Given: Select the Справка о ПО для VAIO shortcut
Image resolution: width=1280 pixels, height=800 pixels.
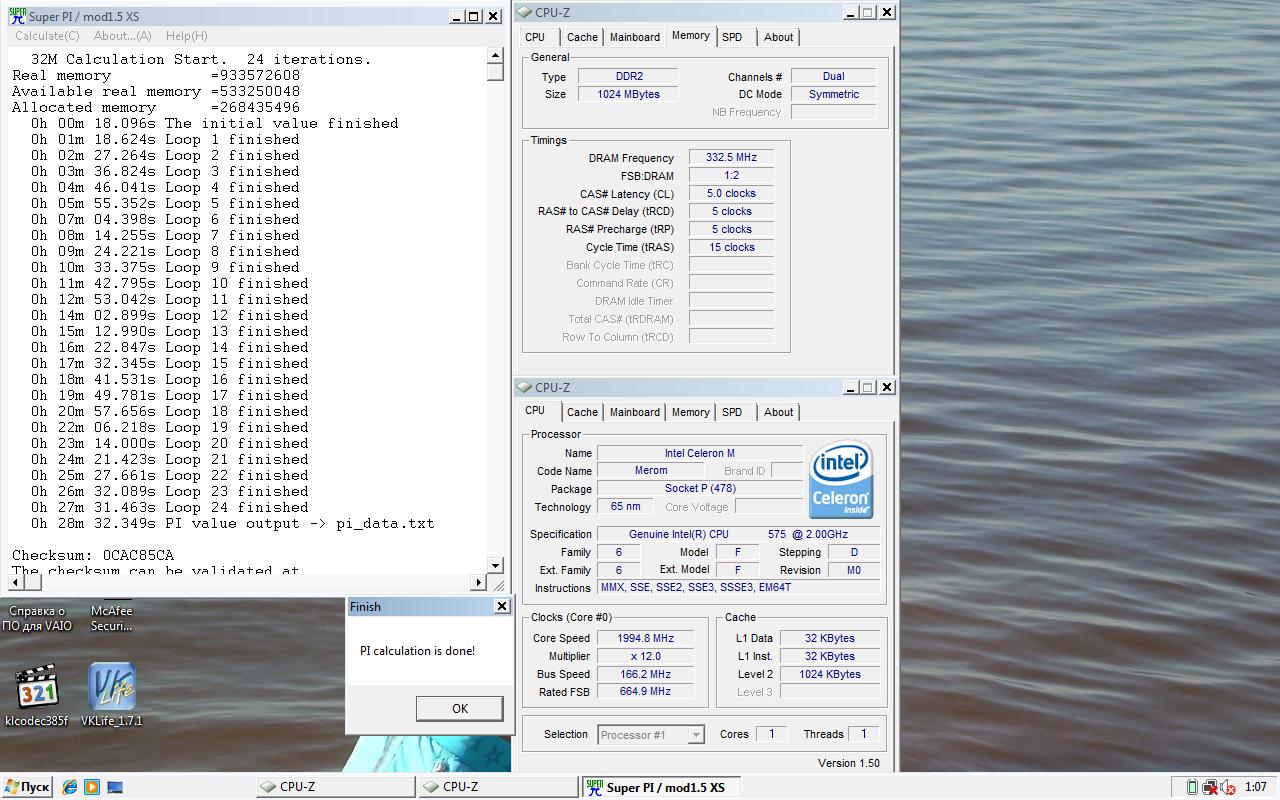Looking at the screenshot, I should pyautogui.click(x=37, y=617).
